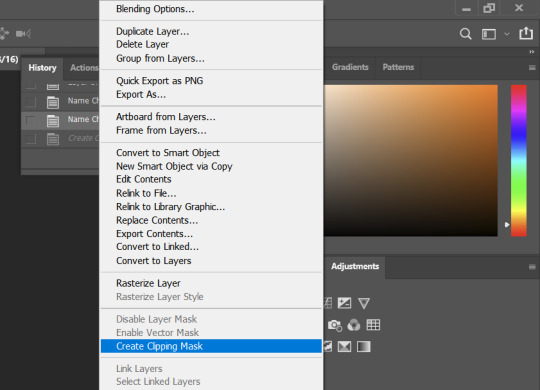Choose Convert to Linked
540x390 pixels.
[x=211, y=247]
